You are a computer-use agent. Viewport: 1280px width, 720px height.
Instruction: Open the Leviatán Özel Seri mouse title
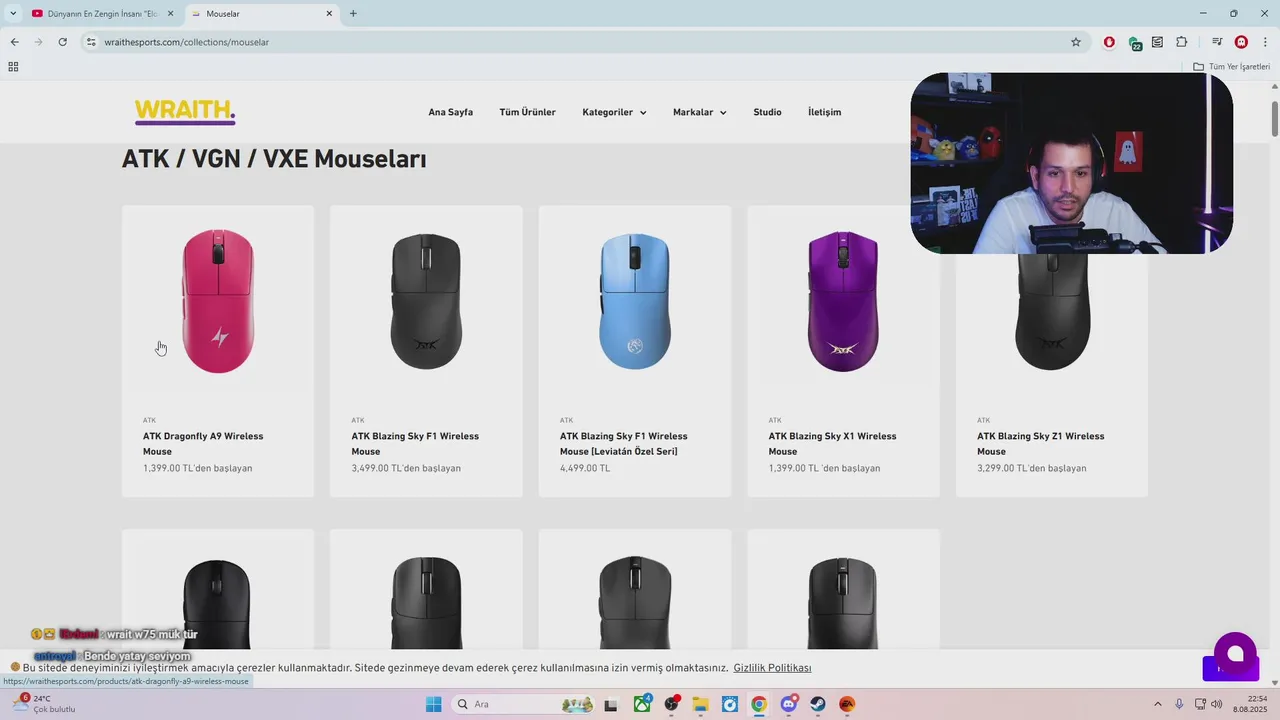click(624, 444)
